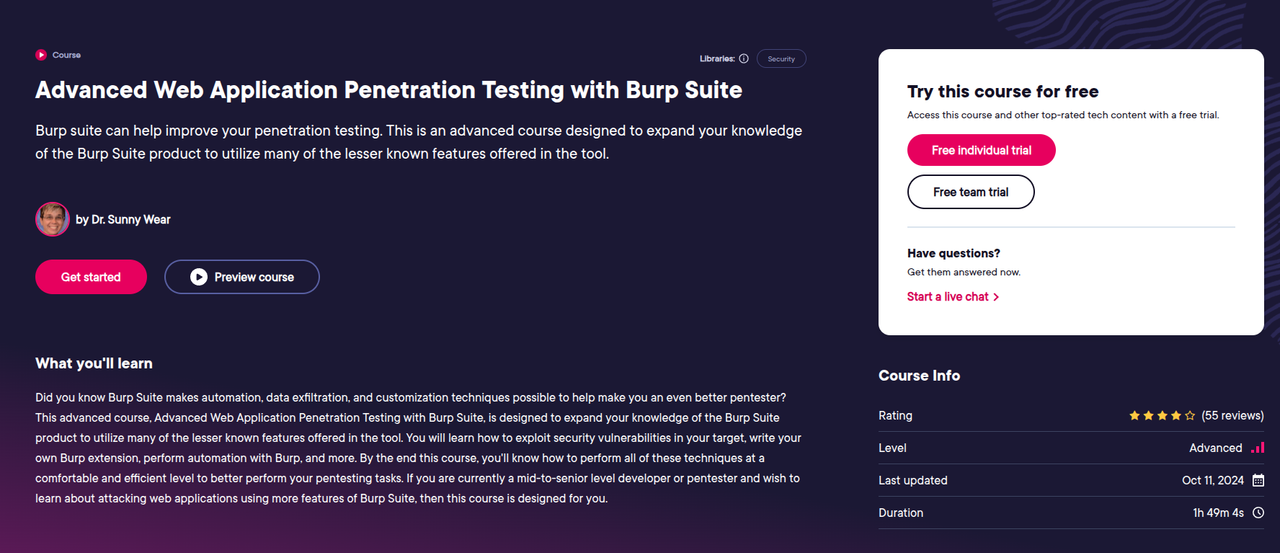Open the Libraries info icon
This screenshot has height=553, width=1280.
point(744,59)
